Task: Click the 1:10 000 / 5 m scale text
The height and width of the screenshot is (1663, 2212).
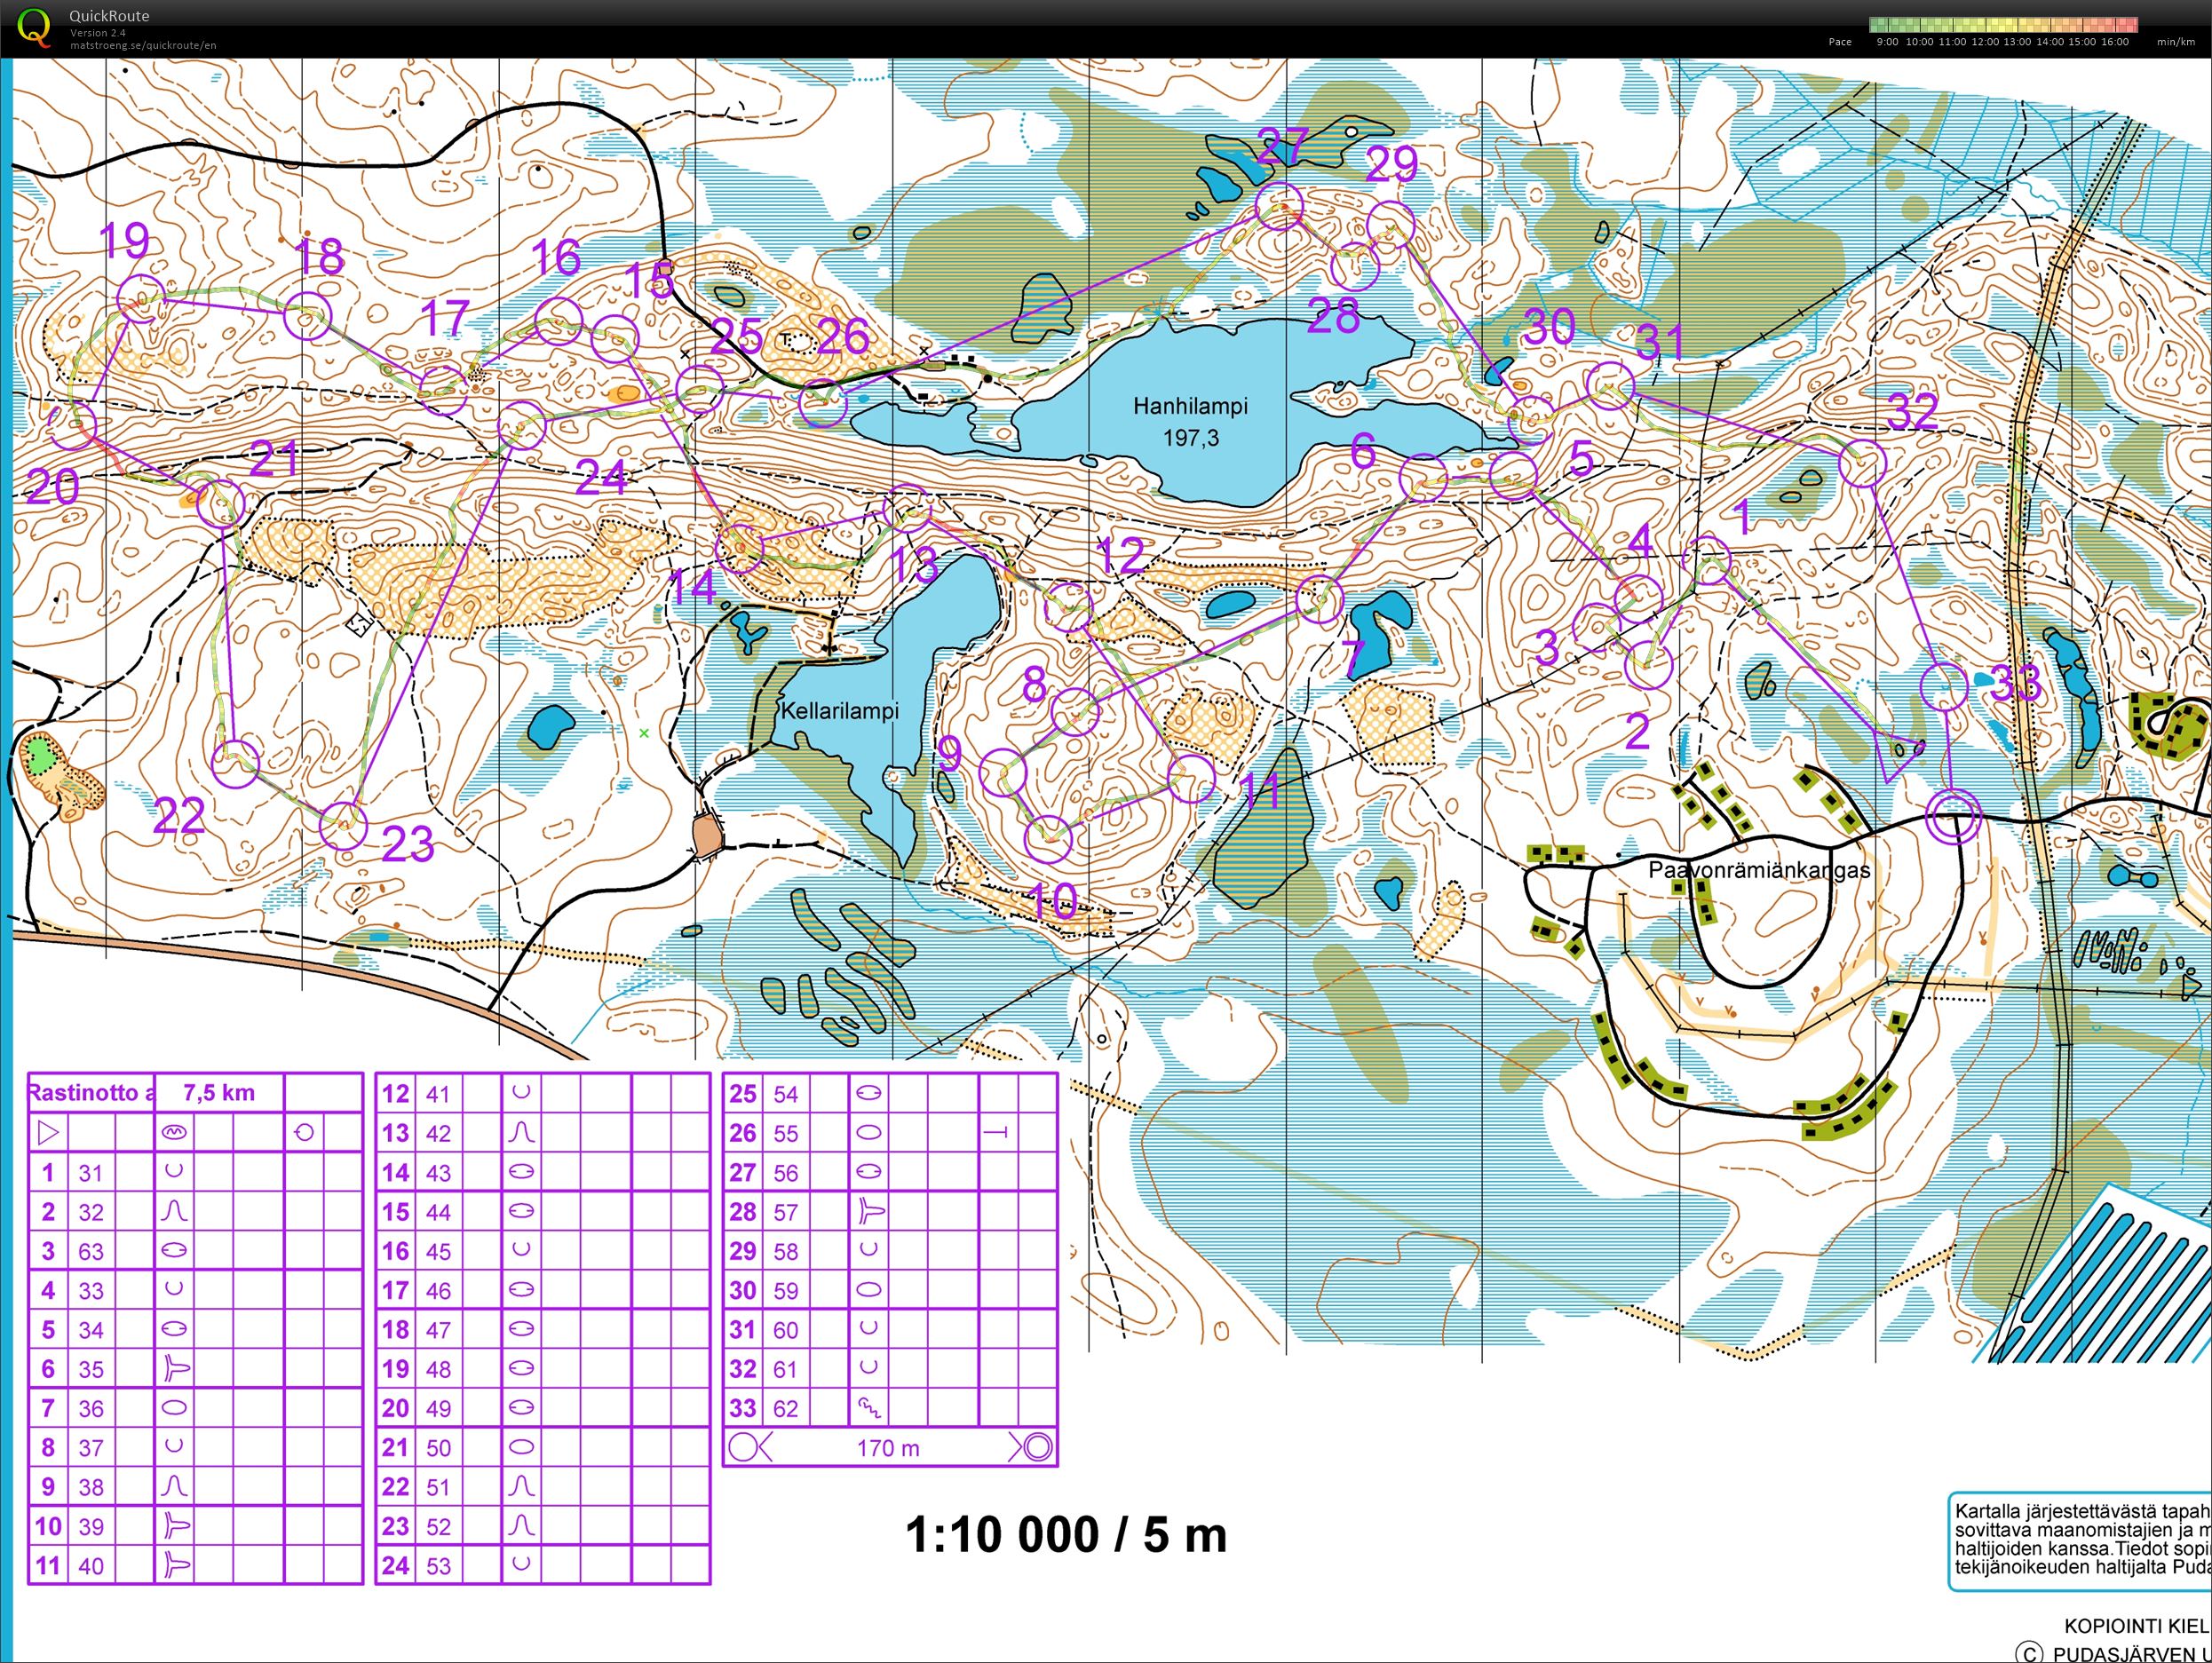Action: tap(1066, 1535)
